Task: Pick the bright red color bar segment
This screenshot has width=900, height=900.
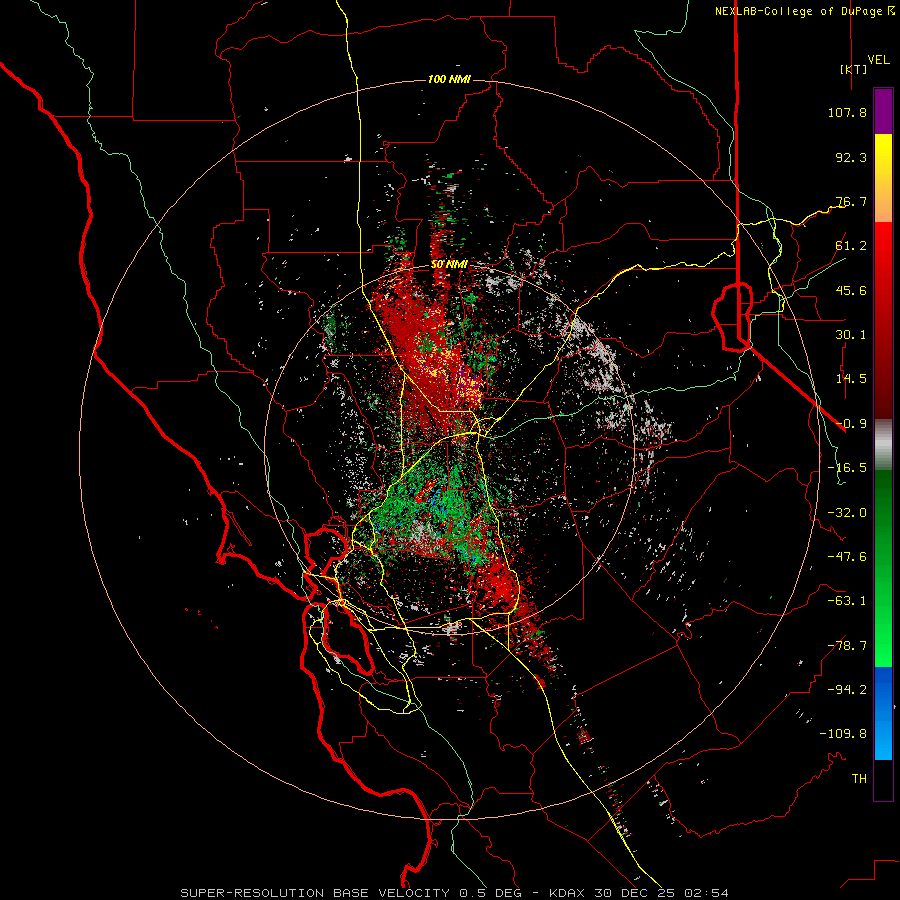Action: click(x=883, y=258)
